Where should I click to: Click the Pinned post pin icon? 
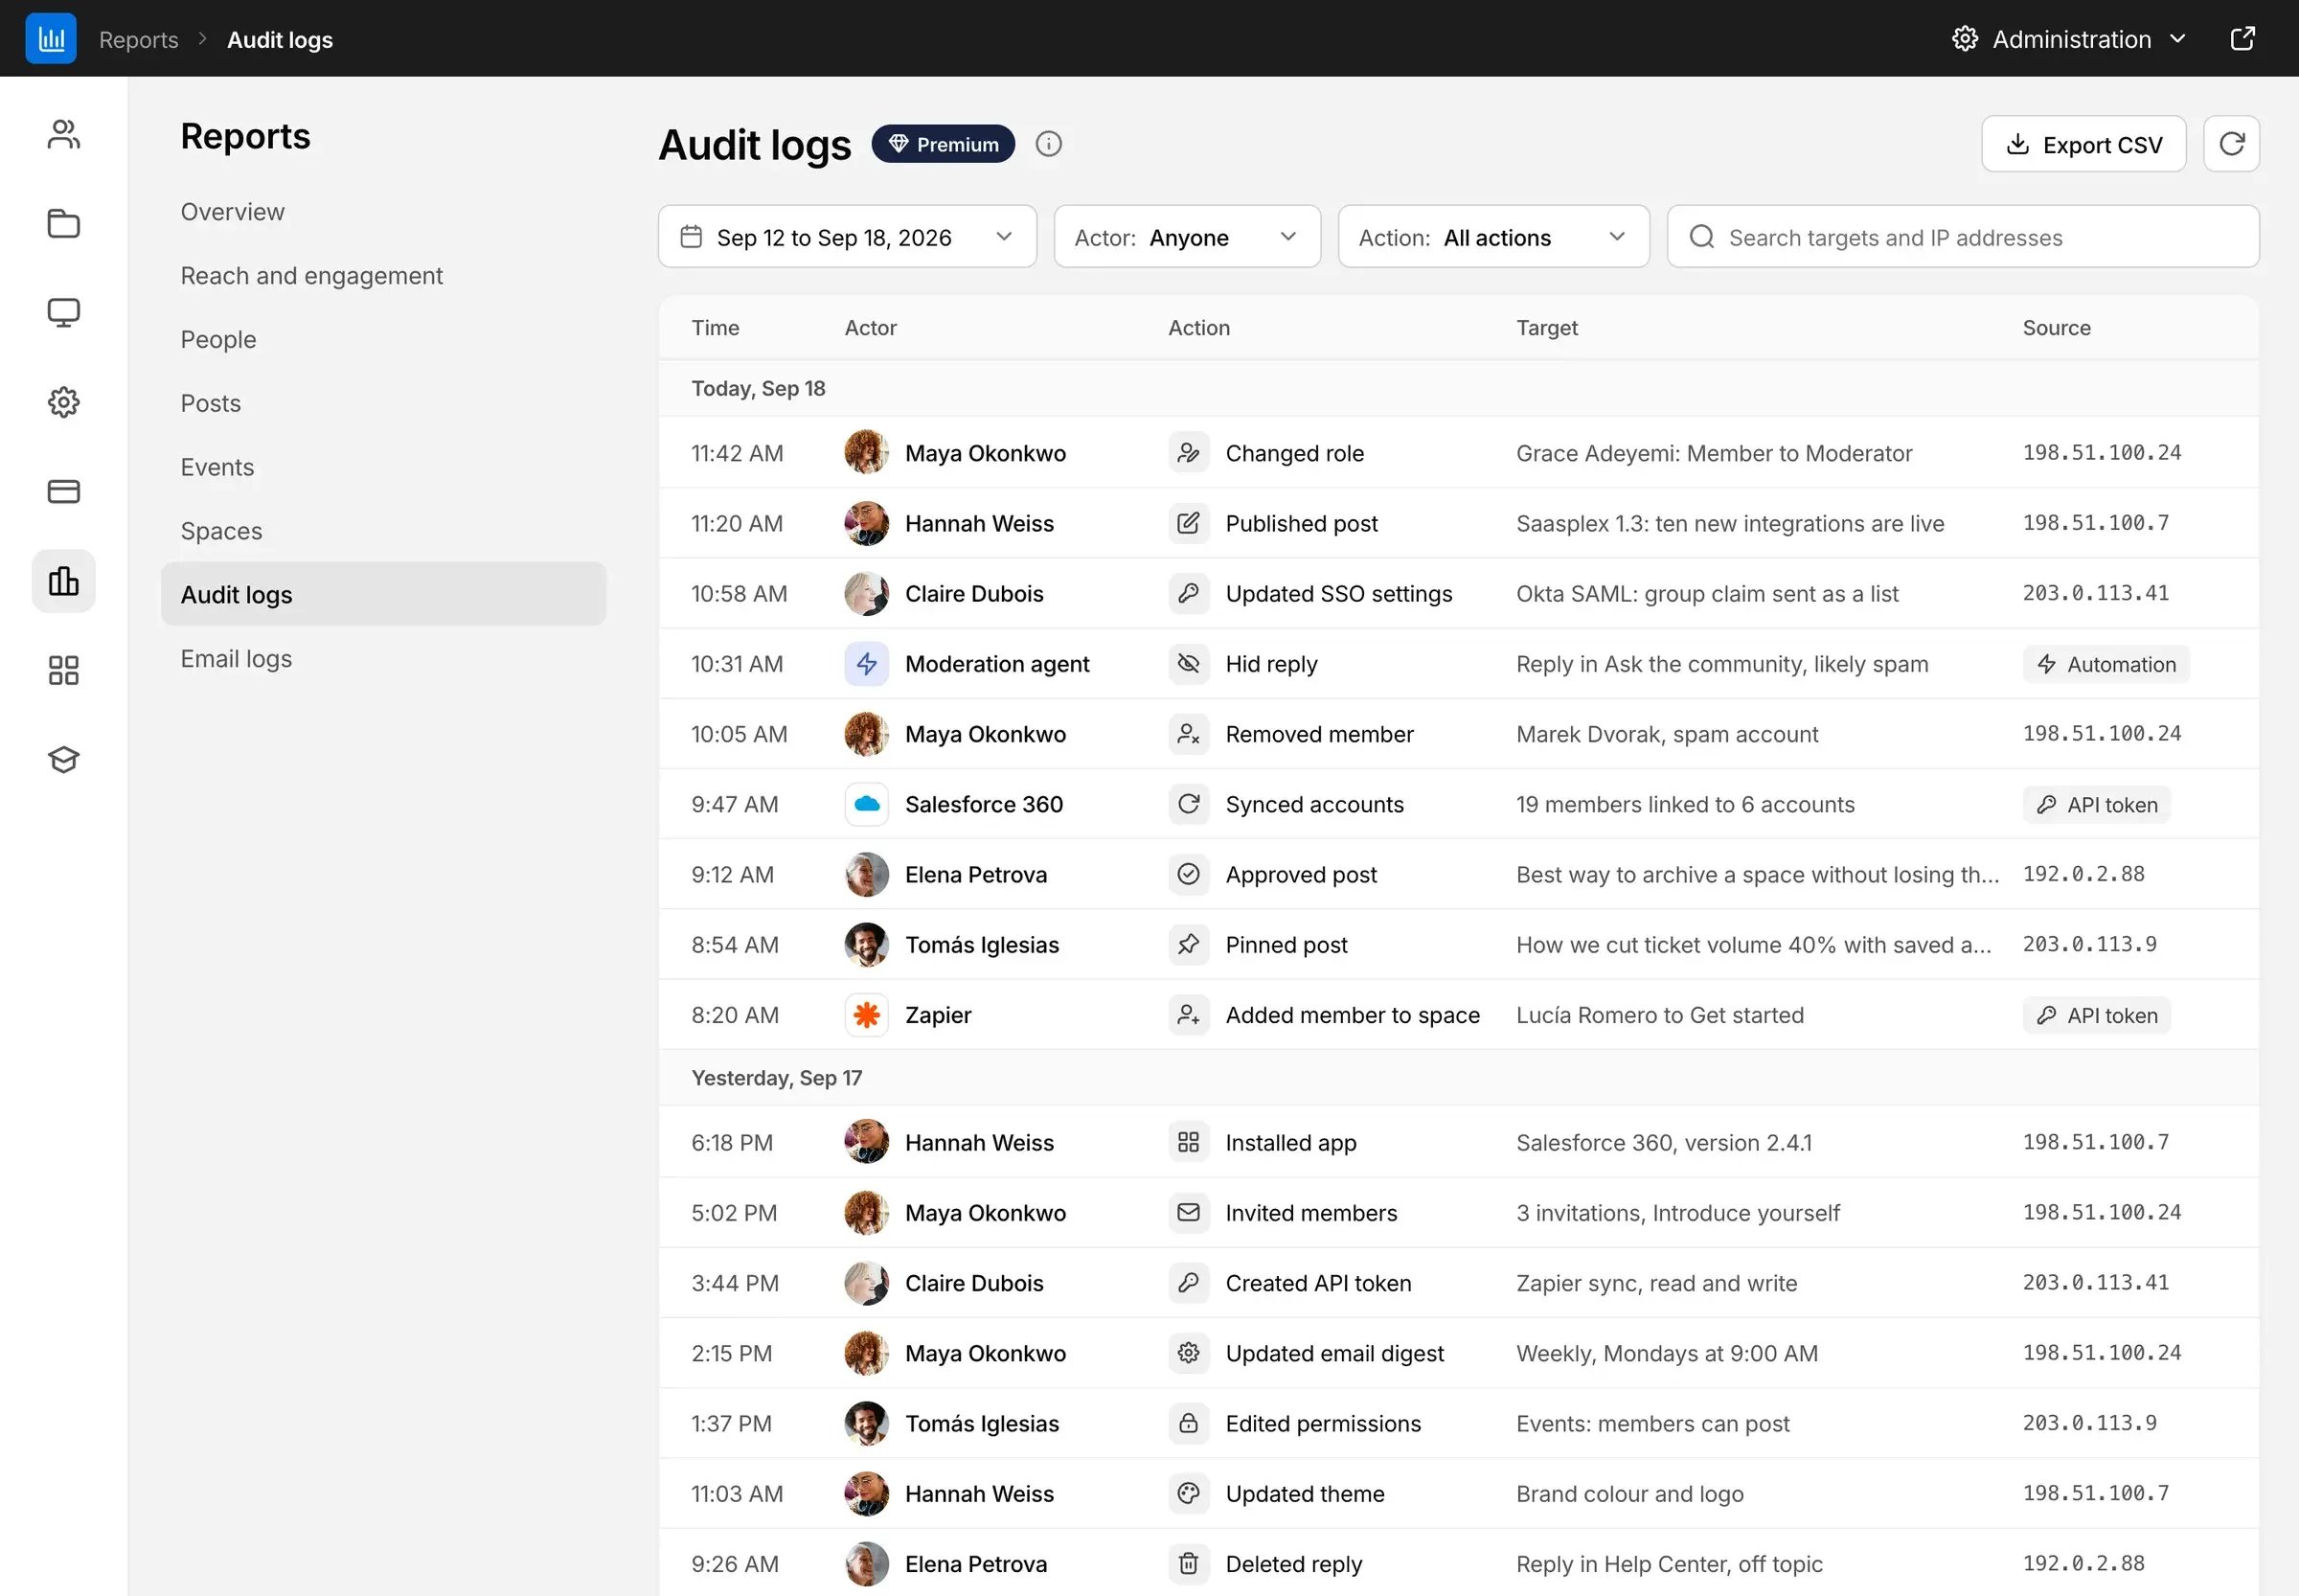tap(1188, 944)
